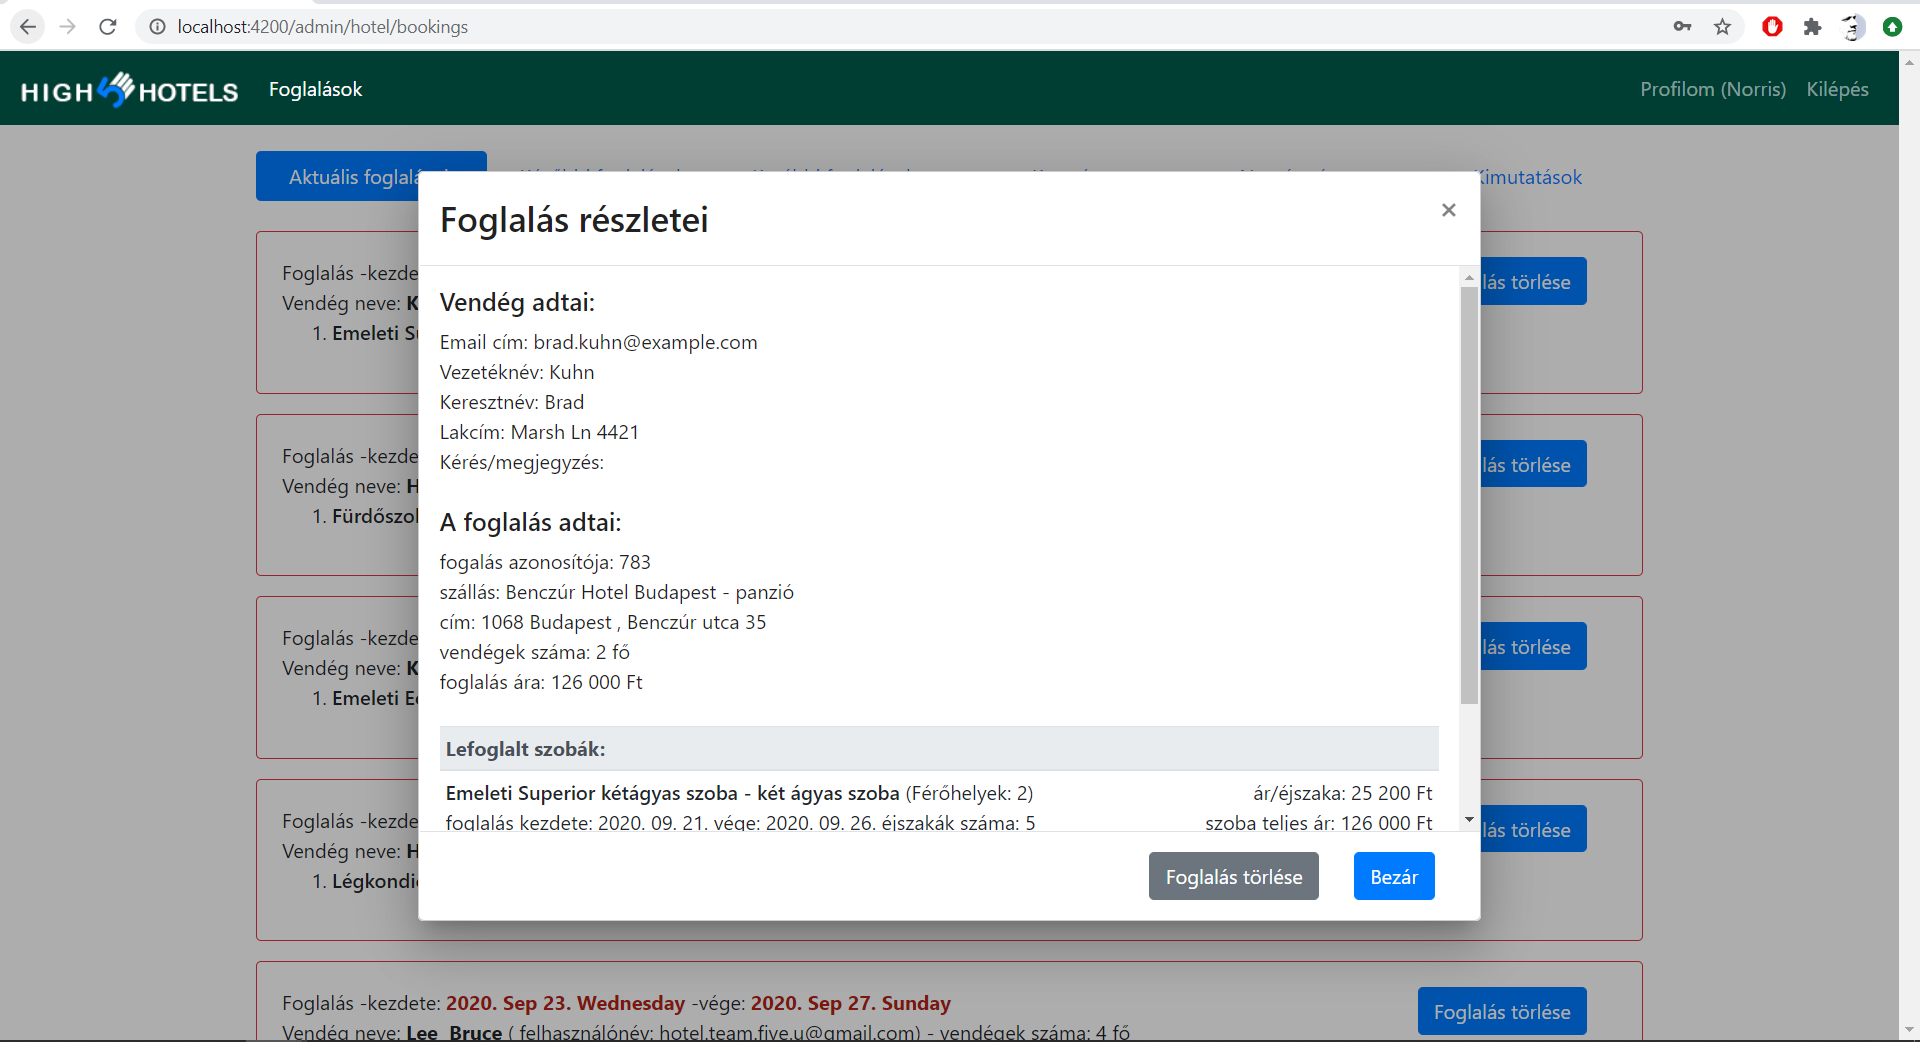
Task: Reload the page with refresh icon
Action: pos(108,27)
